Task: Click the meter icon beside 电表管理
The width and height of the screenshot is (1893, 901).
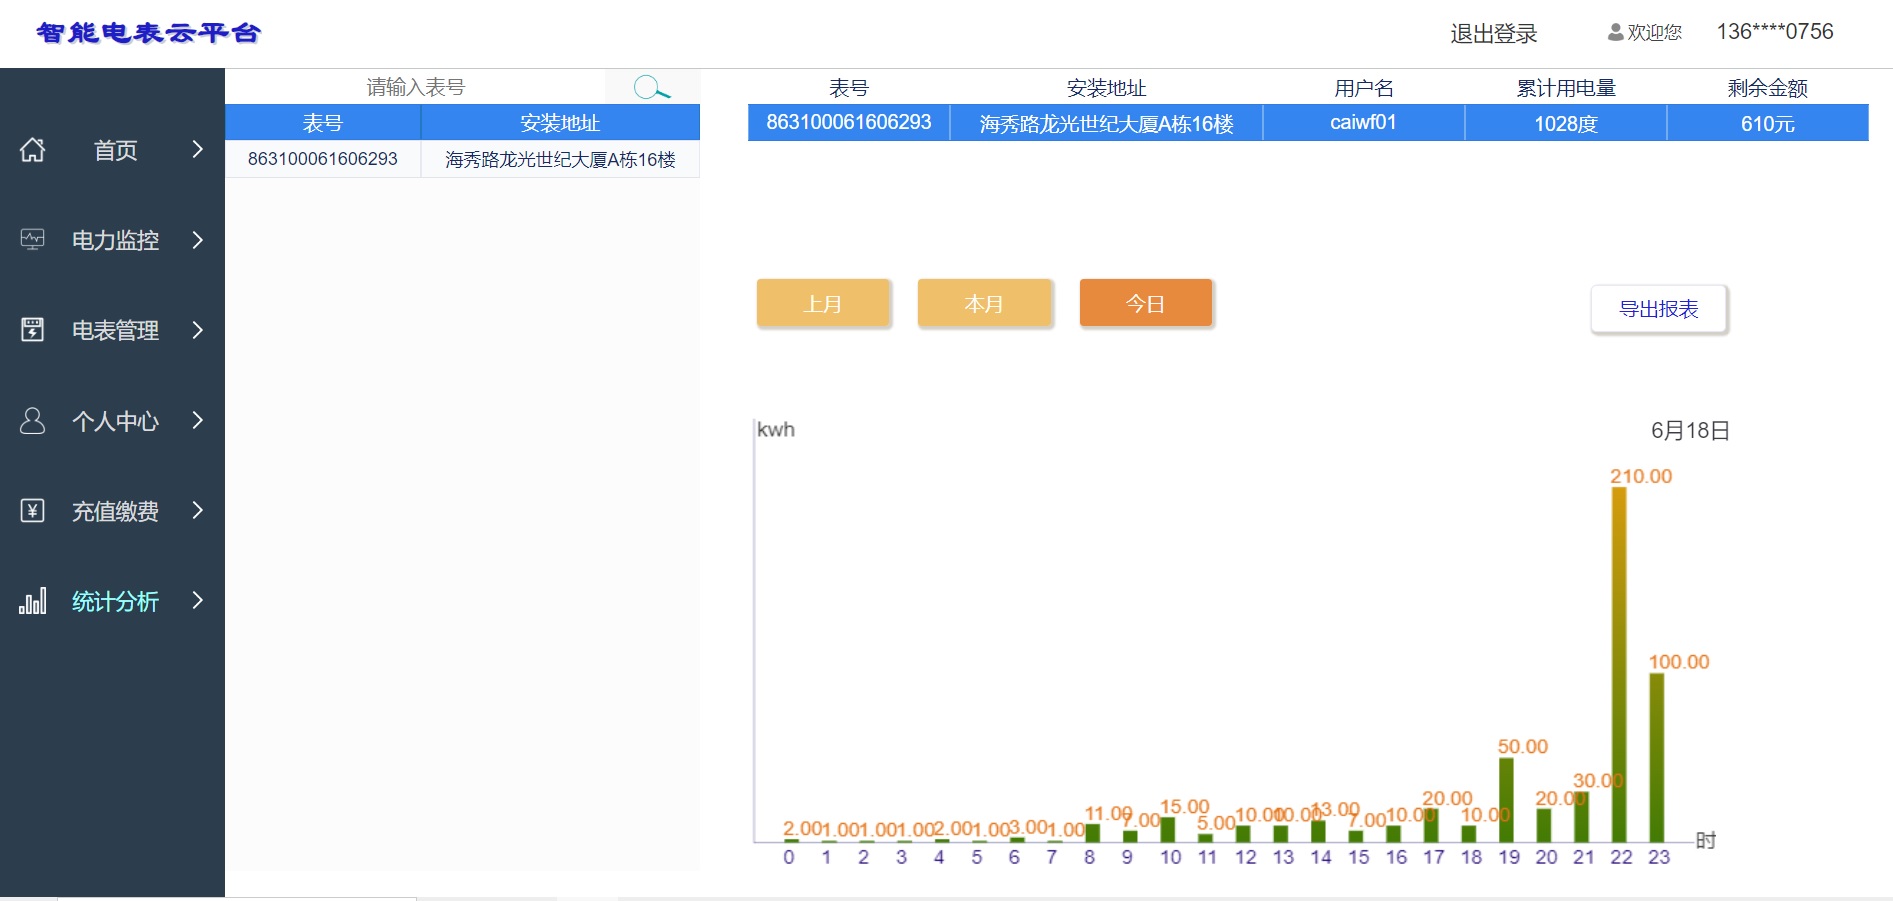Action: coord(32,330)
